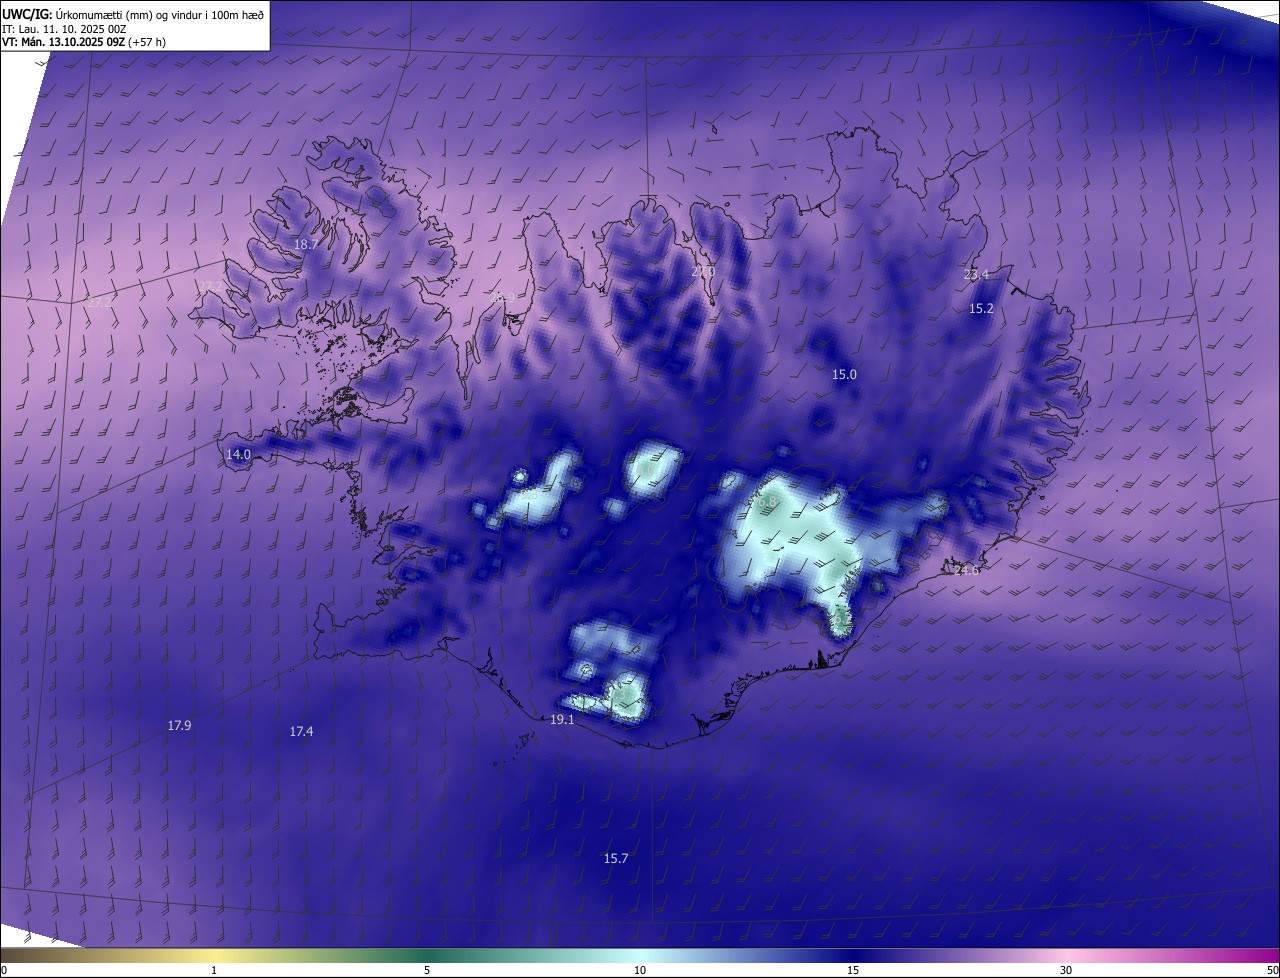Image resolution: width=1280 pixels, height=978 pixels.
Task: Click the 18.7 value on Westfjords
Action: 305,244
